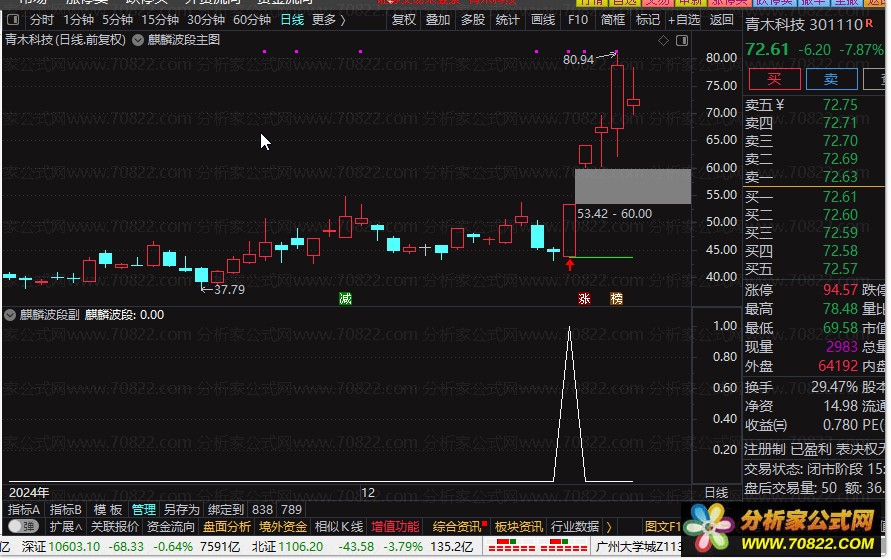This screenshot has height=560, width=891.
Task: Open the 增值功能 tab
Action: (395, 527)
